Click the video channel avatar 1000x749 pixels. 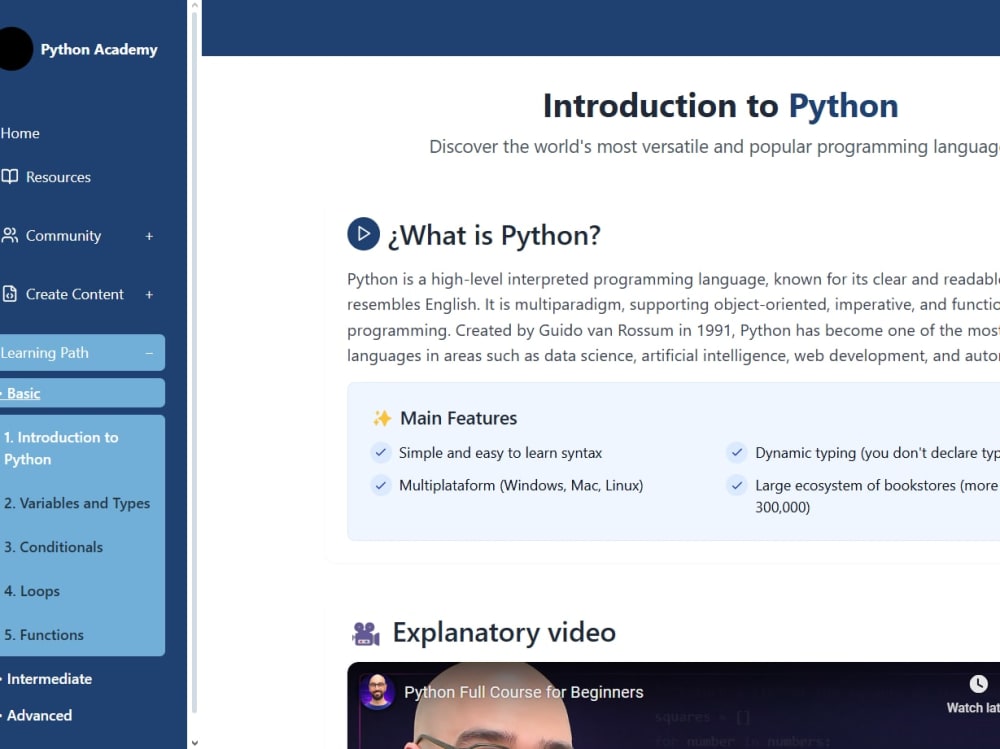click(x=377, y=692)
